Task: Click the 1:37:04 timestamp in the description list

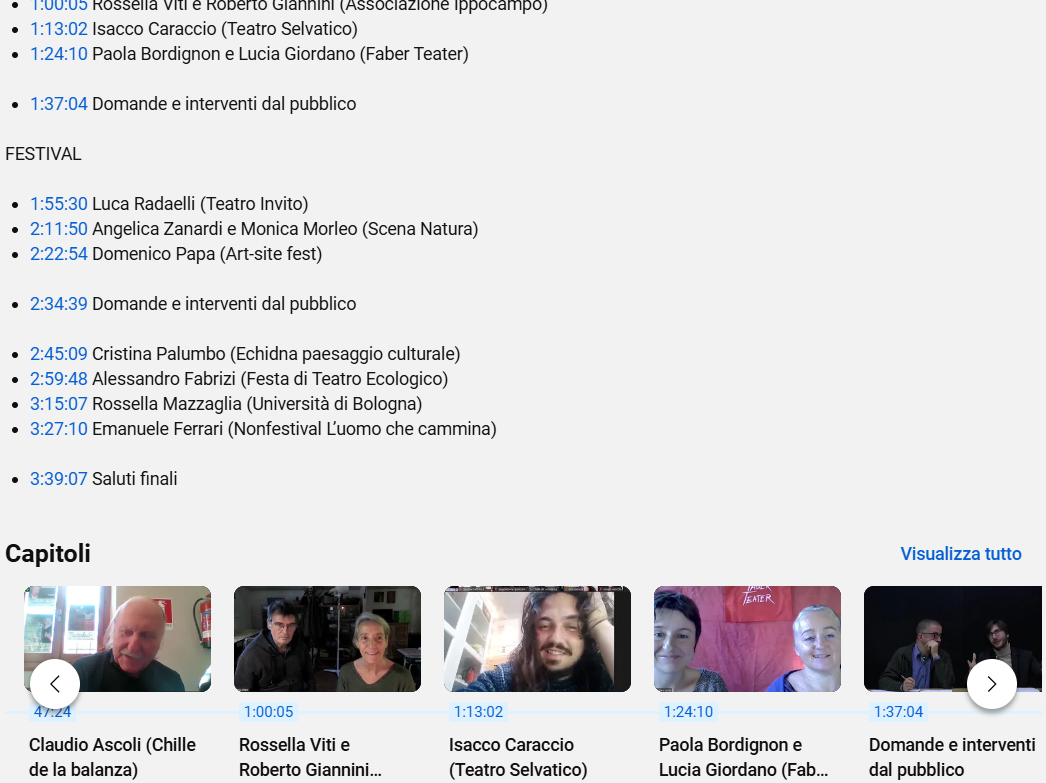Action: click(59, 104)
